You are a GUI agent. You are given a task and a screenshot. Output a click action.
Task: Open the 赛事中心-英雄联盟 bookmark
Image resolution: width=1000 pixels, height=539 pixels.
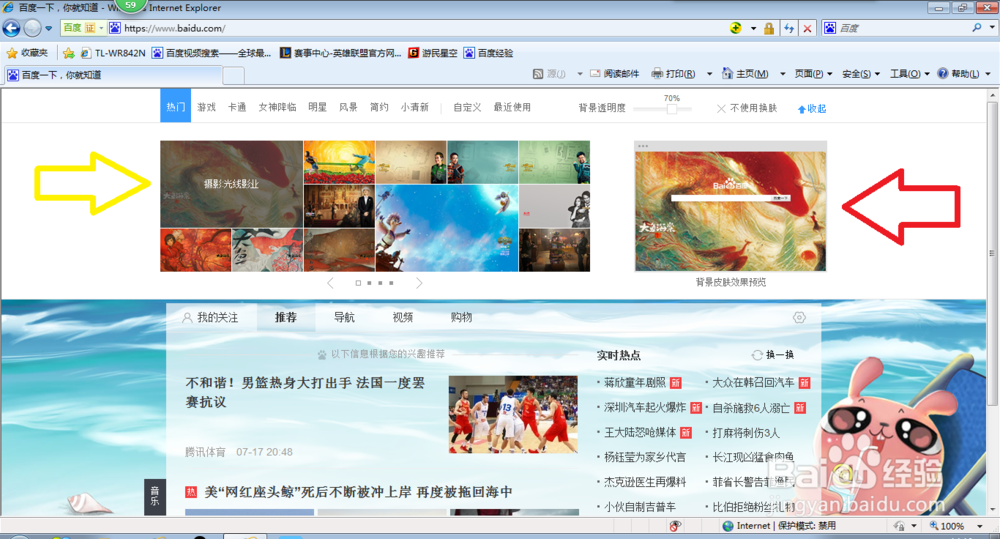[x=341, y=53]
